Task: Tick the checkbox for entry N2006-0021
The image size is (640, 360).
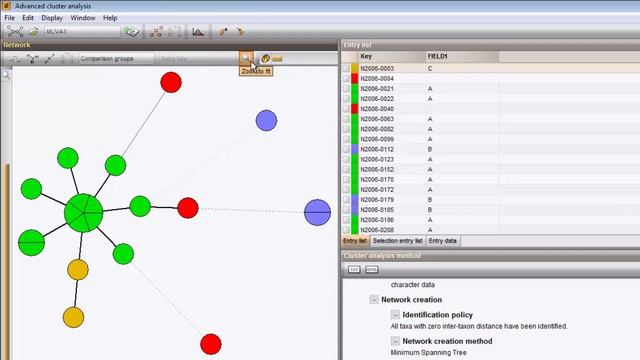Action: coord(346,89)
